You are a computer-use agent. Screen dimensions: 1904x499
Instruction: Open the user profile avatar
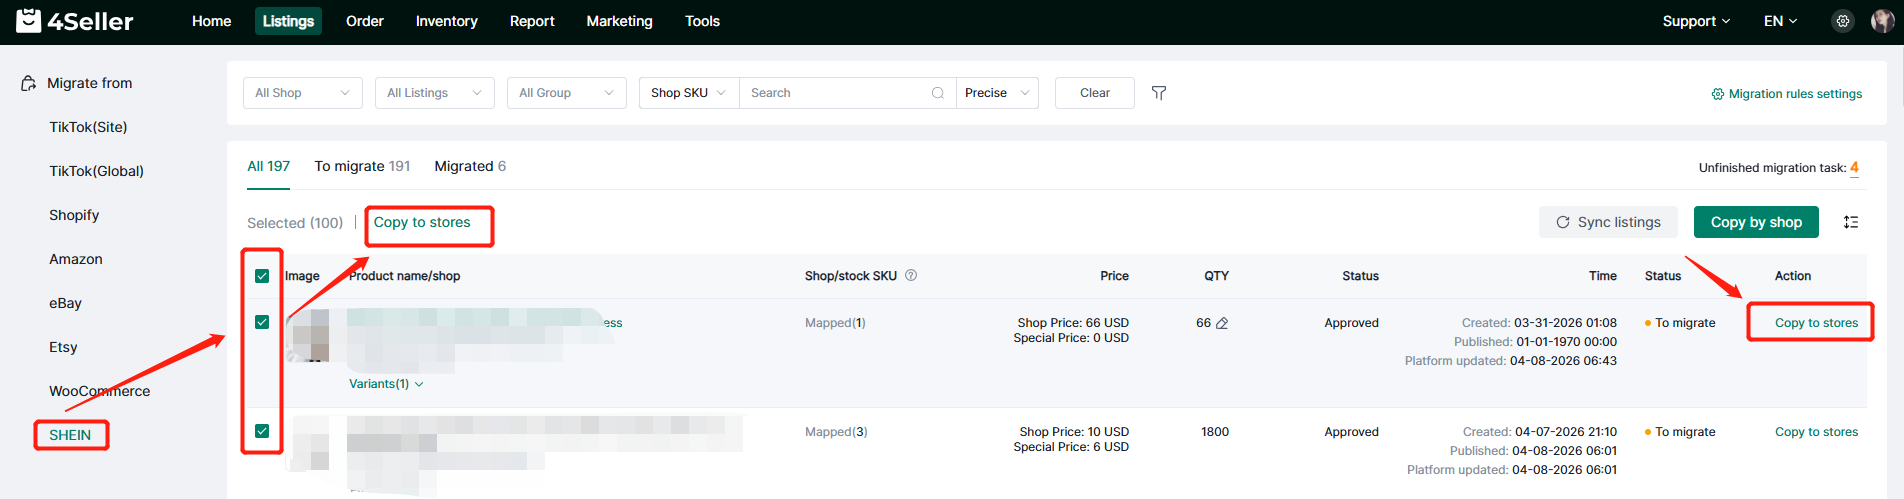[1882, 21]
